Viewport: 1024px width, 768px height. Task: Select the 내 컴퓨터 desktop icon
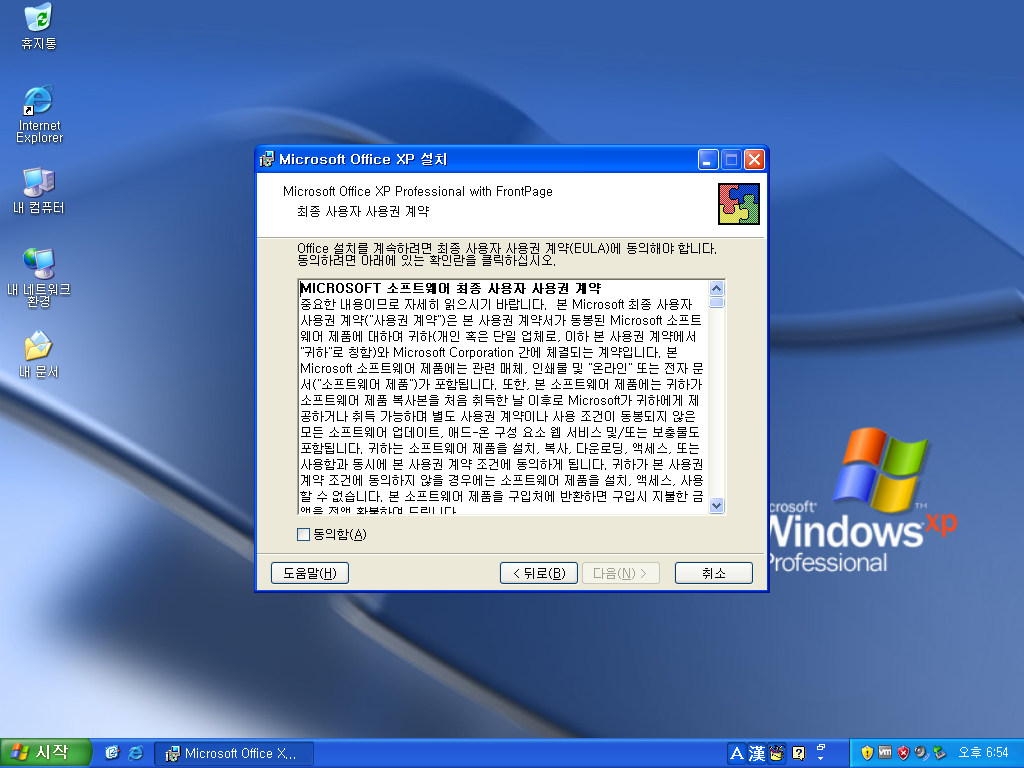(x=39, y=191)
